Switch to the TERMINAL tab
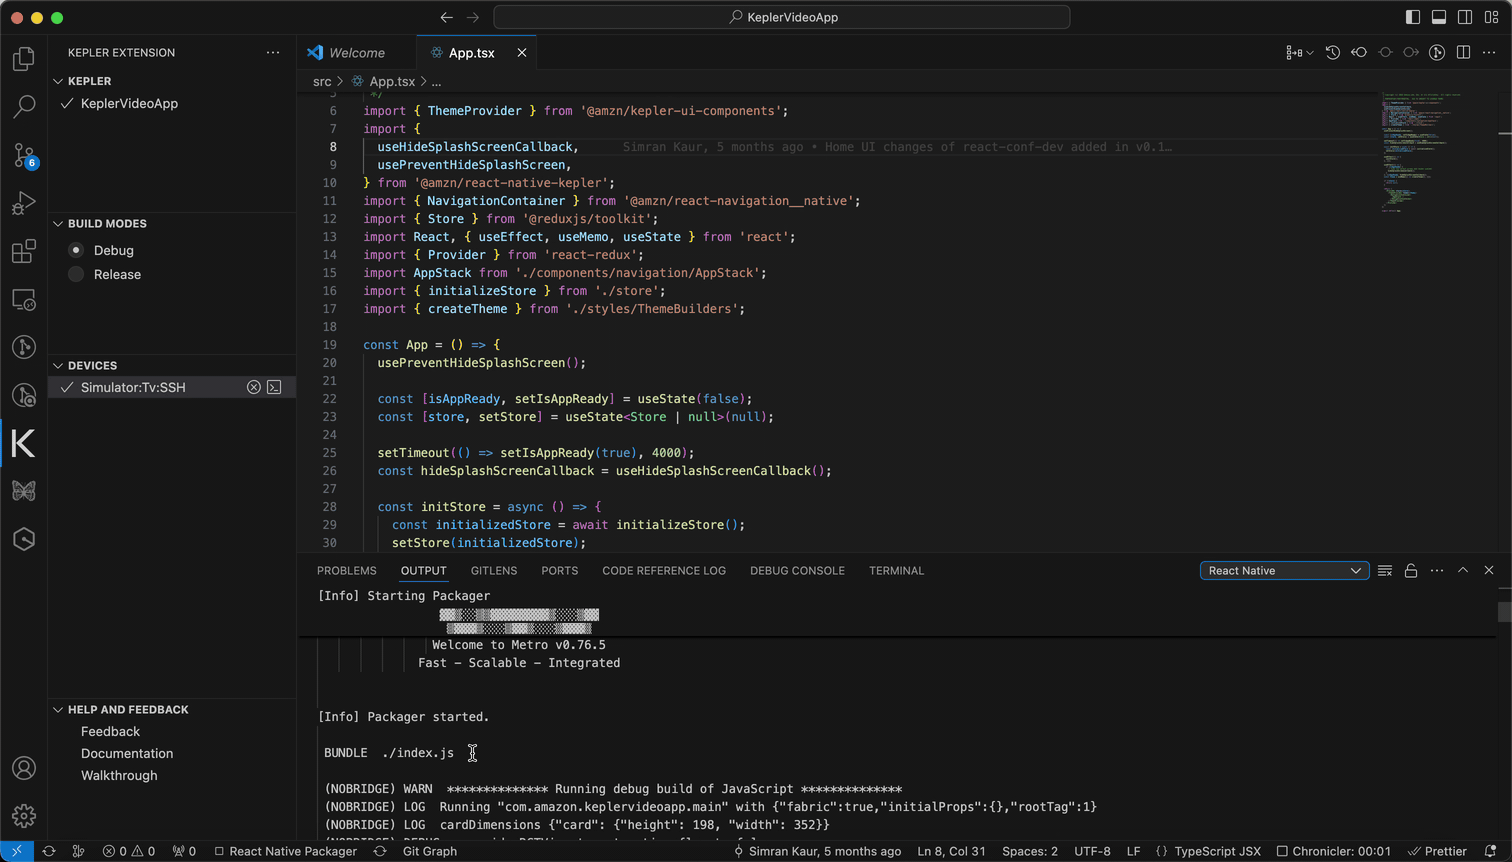The width and height of the screenshot is (1512, 862). [x=895, y=570]
